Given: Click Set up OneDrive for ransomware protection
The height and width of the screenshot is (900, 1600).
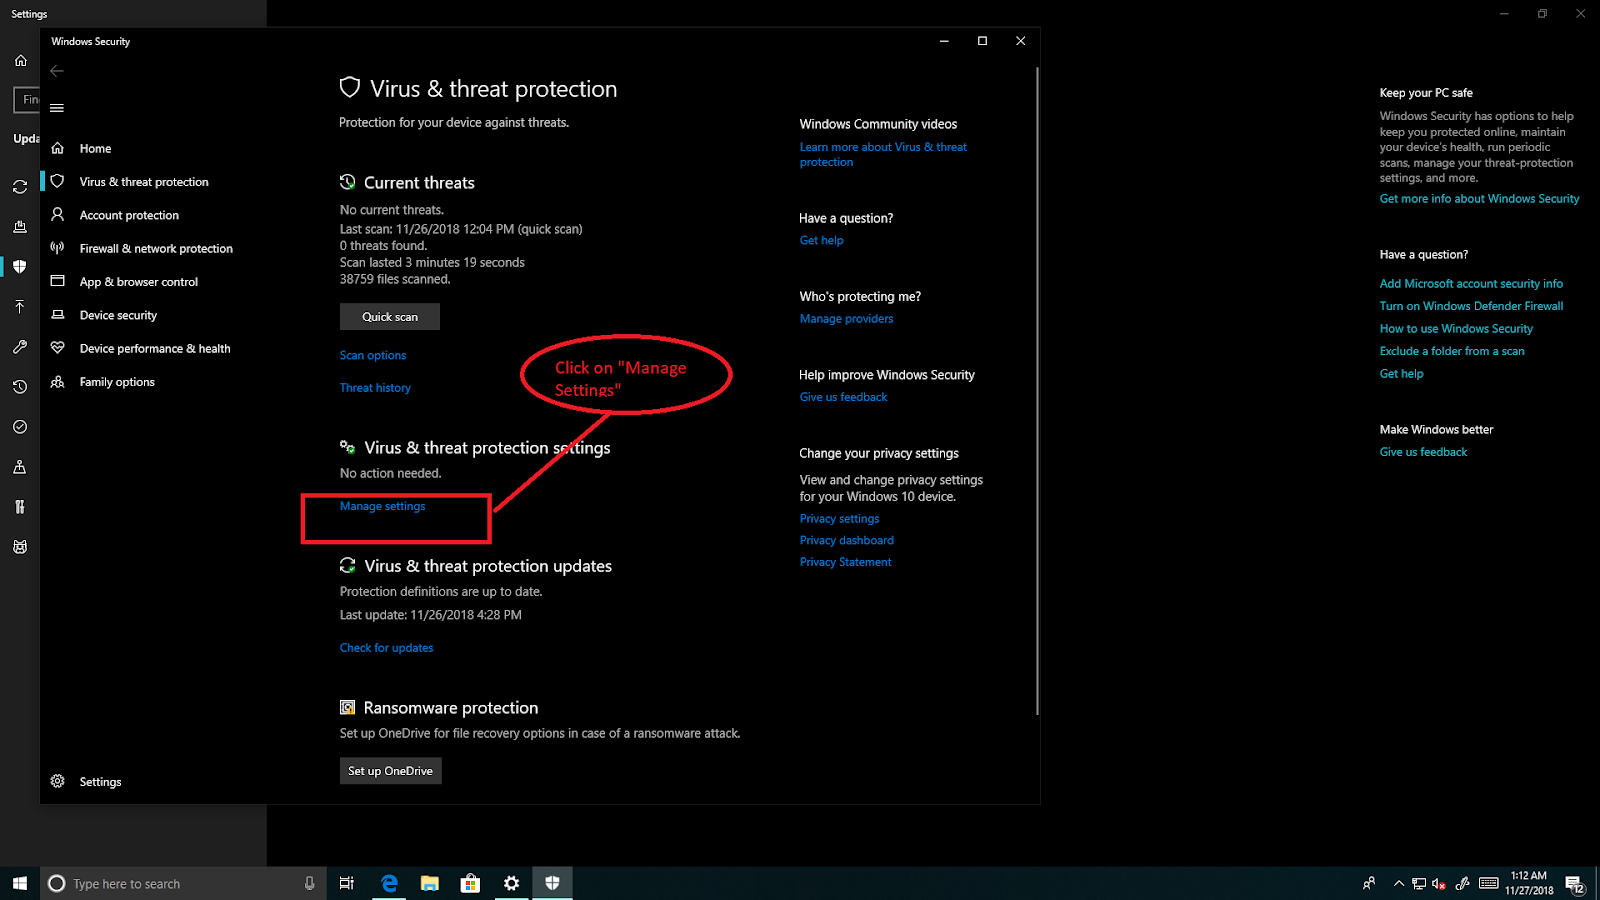Looking at the screenshot, I should (390, 770).
